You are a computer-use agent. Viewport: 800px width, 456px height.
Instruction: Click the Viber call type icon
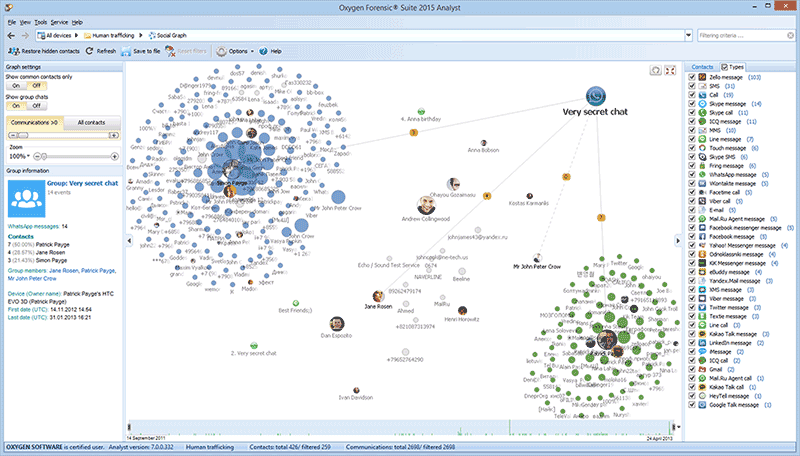tap(702, 201)
